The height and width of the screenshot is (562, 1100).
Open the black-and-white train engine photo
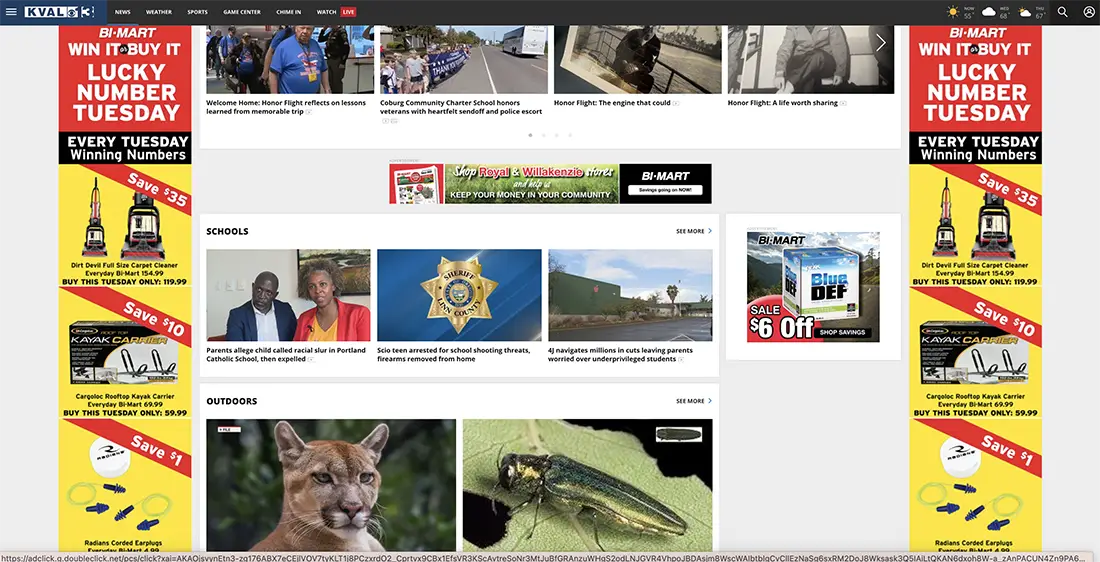(638, 60)
